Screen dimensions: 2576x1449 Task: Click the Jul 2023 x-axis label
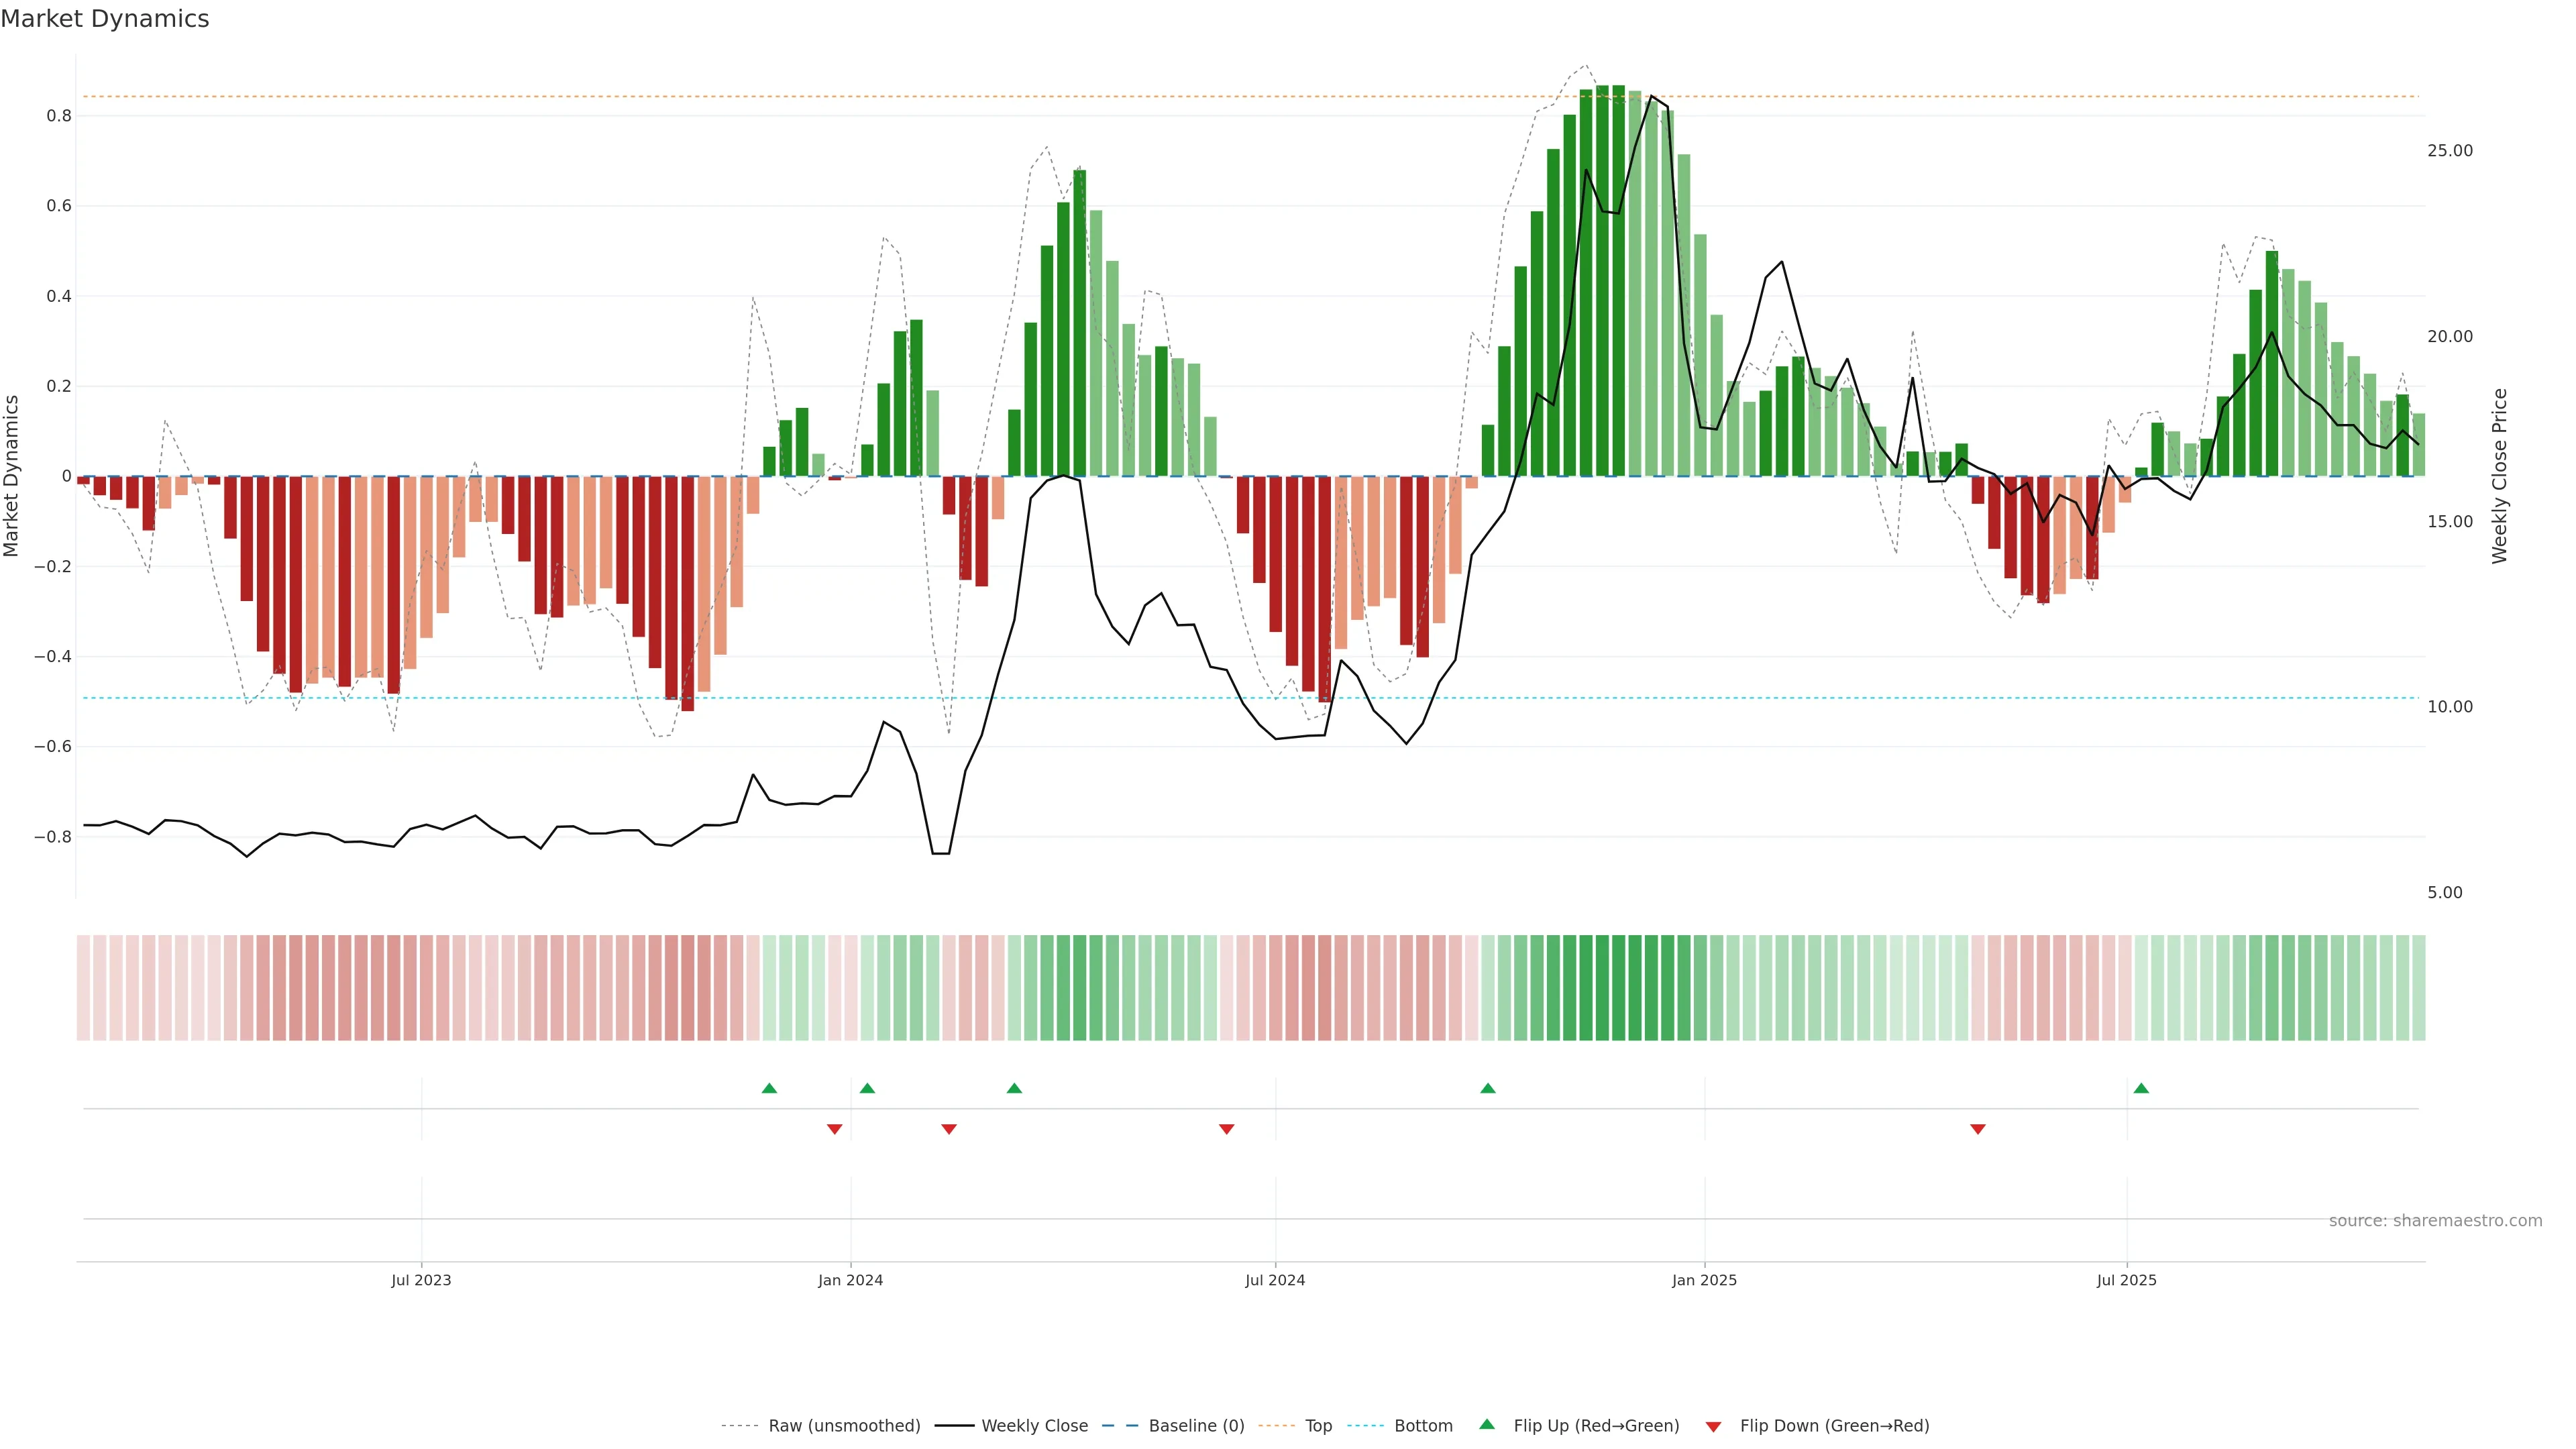pyautogui.click(x=421, y=1280)
